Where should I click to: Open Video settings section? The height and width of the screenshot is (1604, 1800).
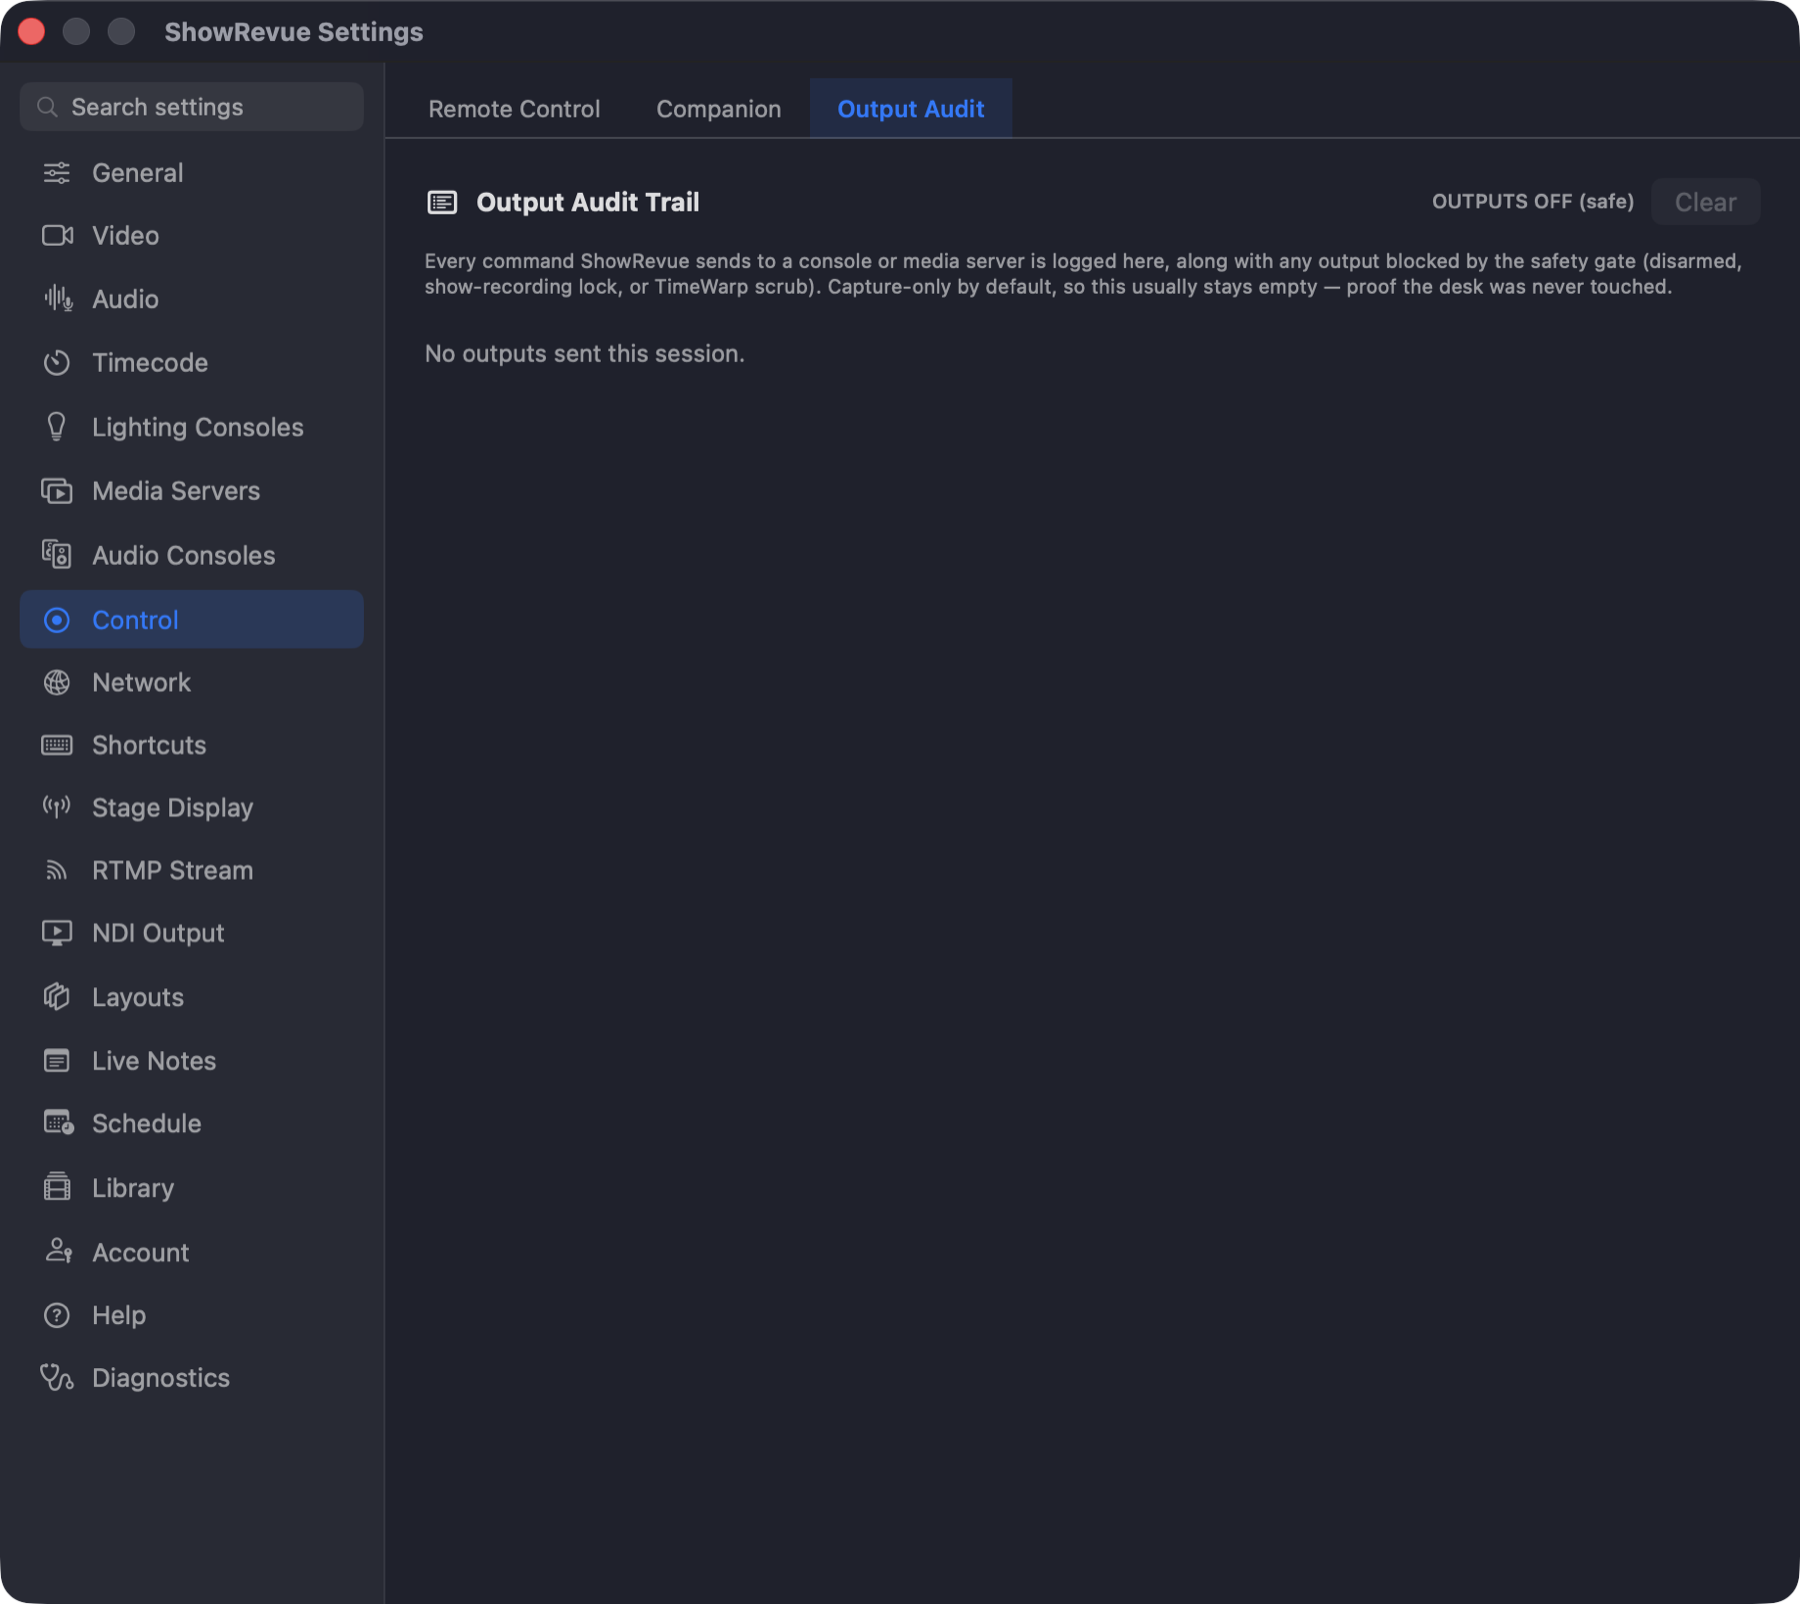click(x=191, y=236)
